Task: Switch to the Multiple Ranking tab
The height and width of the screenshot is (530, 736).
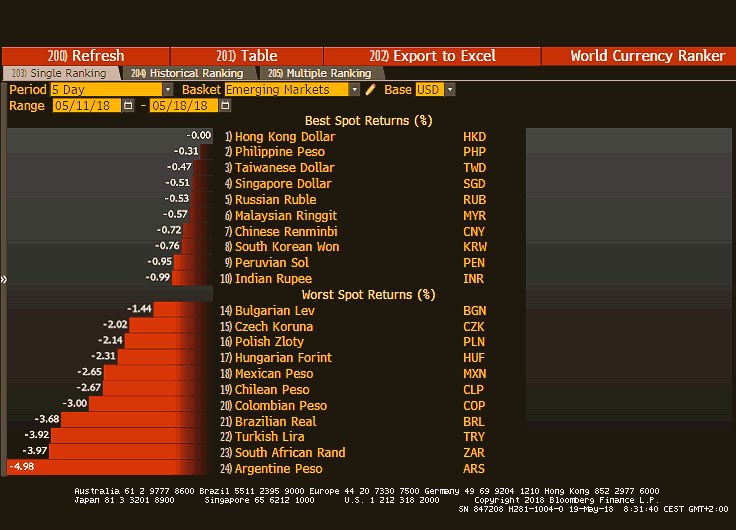Action: 320,73
